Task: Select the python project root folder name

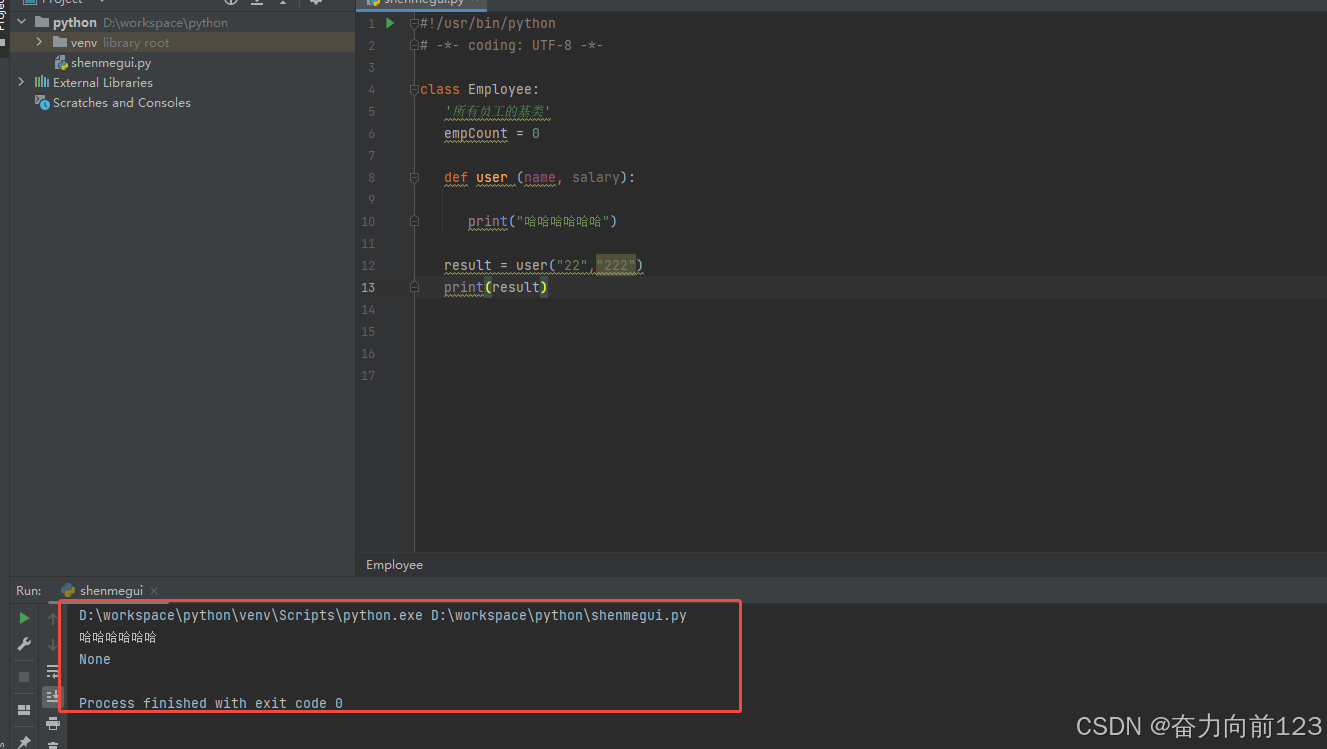Action: [x=75, y=22]
